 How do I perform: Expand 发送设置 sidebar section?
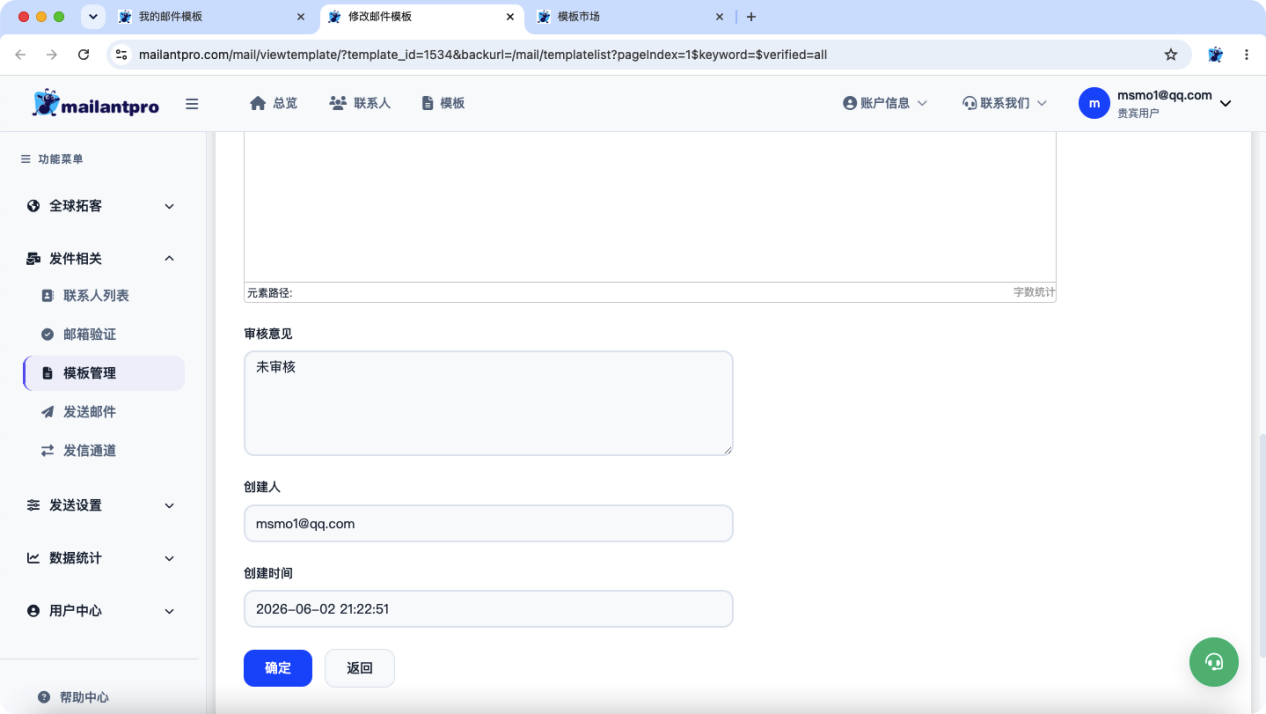100,505
